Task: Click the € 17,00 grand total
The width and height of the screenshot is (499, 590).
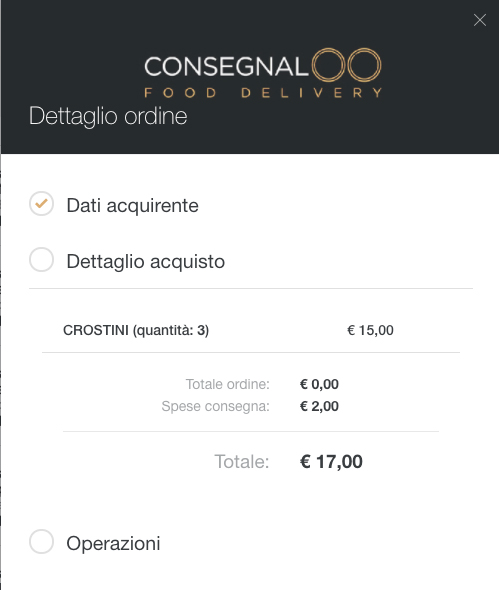Action: pos(331,462)
